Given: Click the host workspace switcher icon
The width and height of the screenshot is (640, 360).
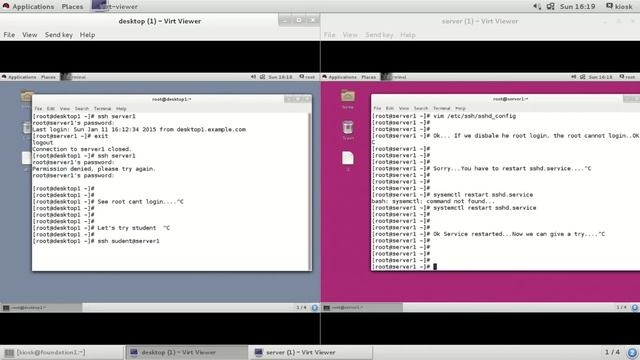Looking at the screenshot, I should [x=632, y=352].
